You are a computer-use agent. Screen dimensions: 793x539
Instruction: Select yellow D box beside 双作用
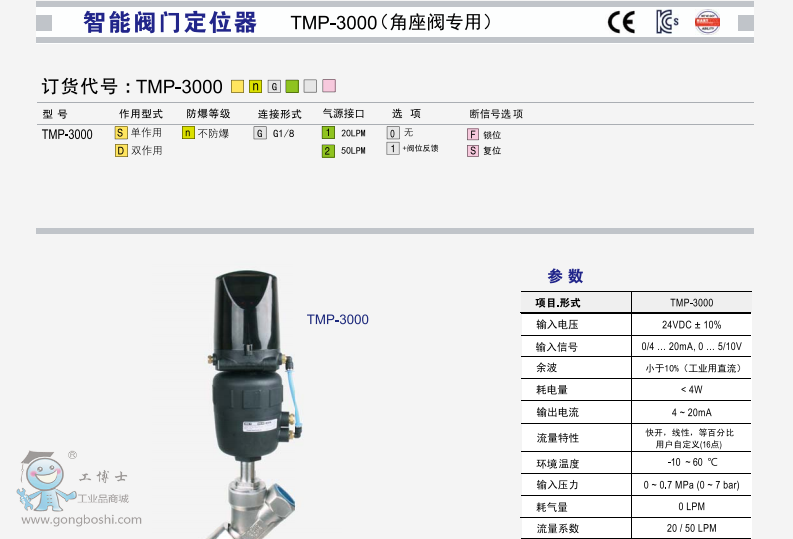tap(121, 151)
